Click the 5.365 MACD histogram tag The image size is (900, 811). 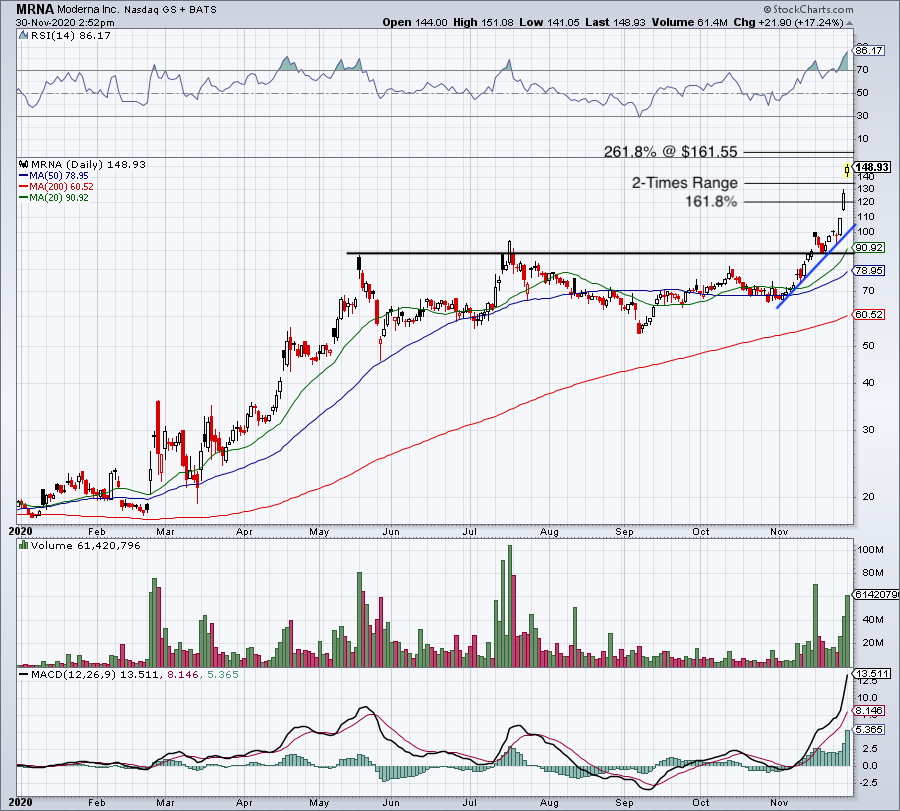point(869,729)
